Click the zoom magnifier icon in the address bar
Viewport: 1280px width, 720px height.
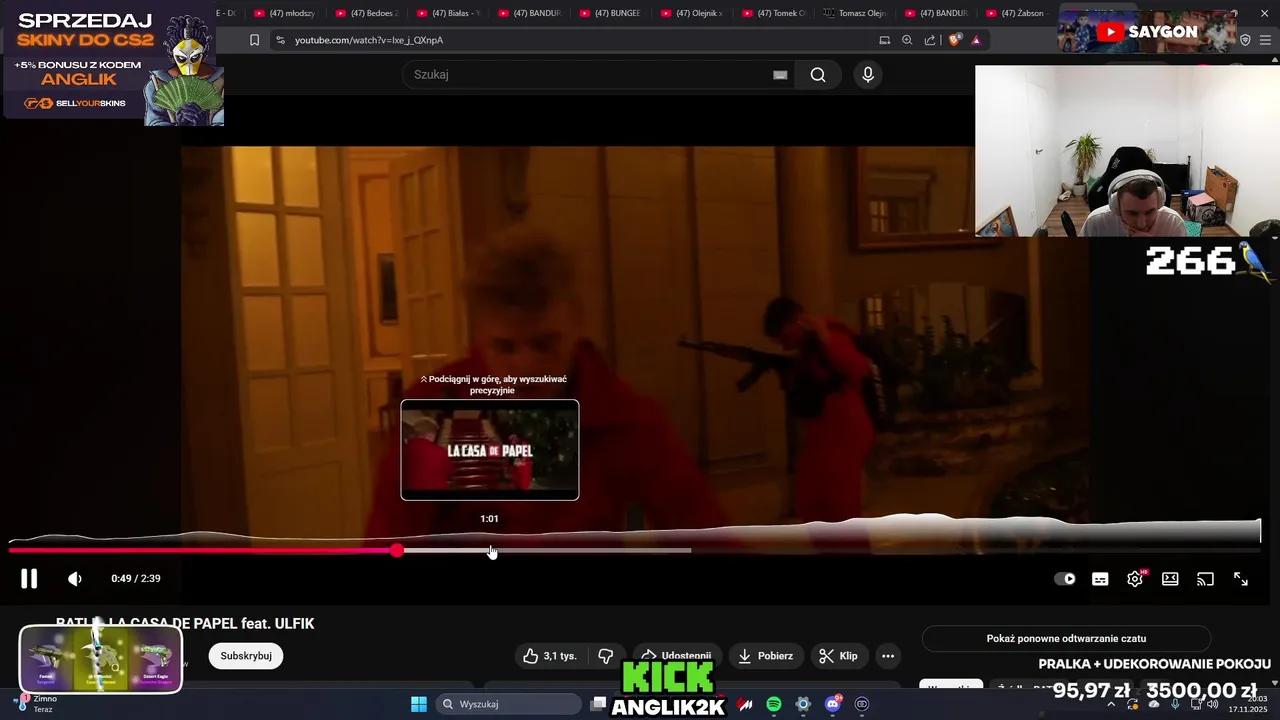pyautogui.click(x=907, y=40)
